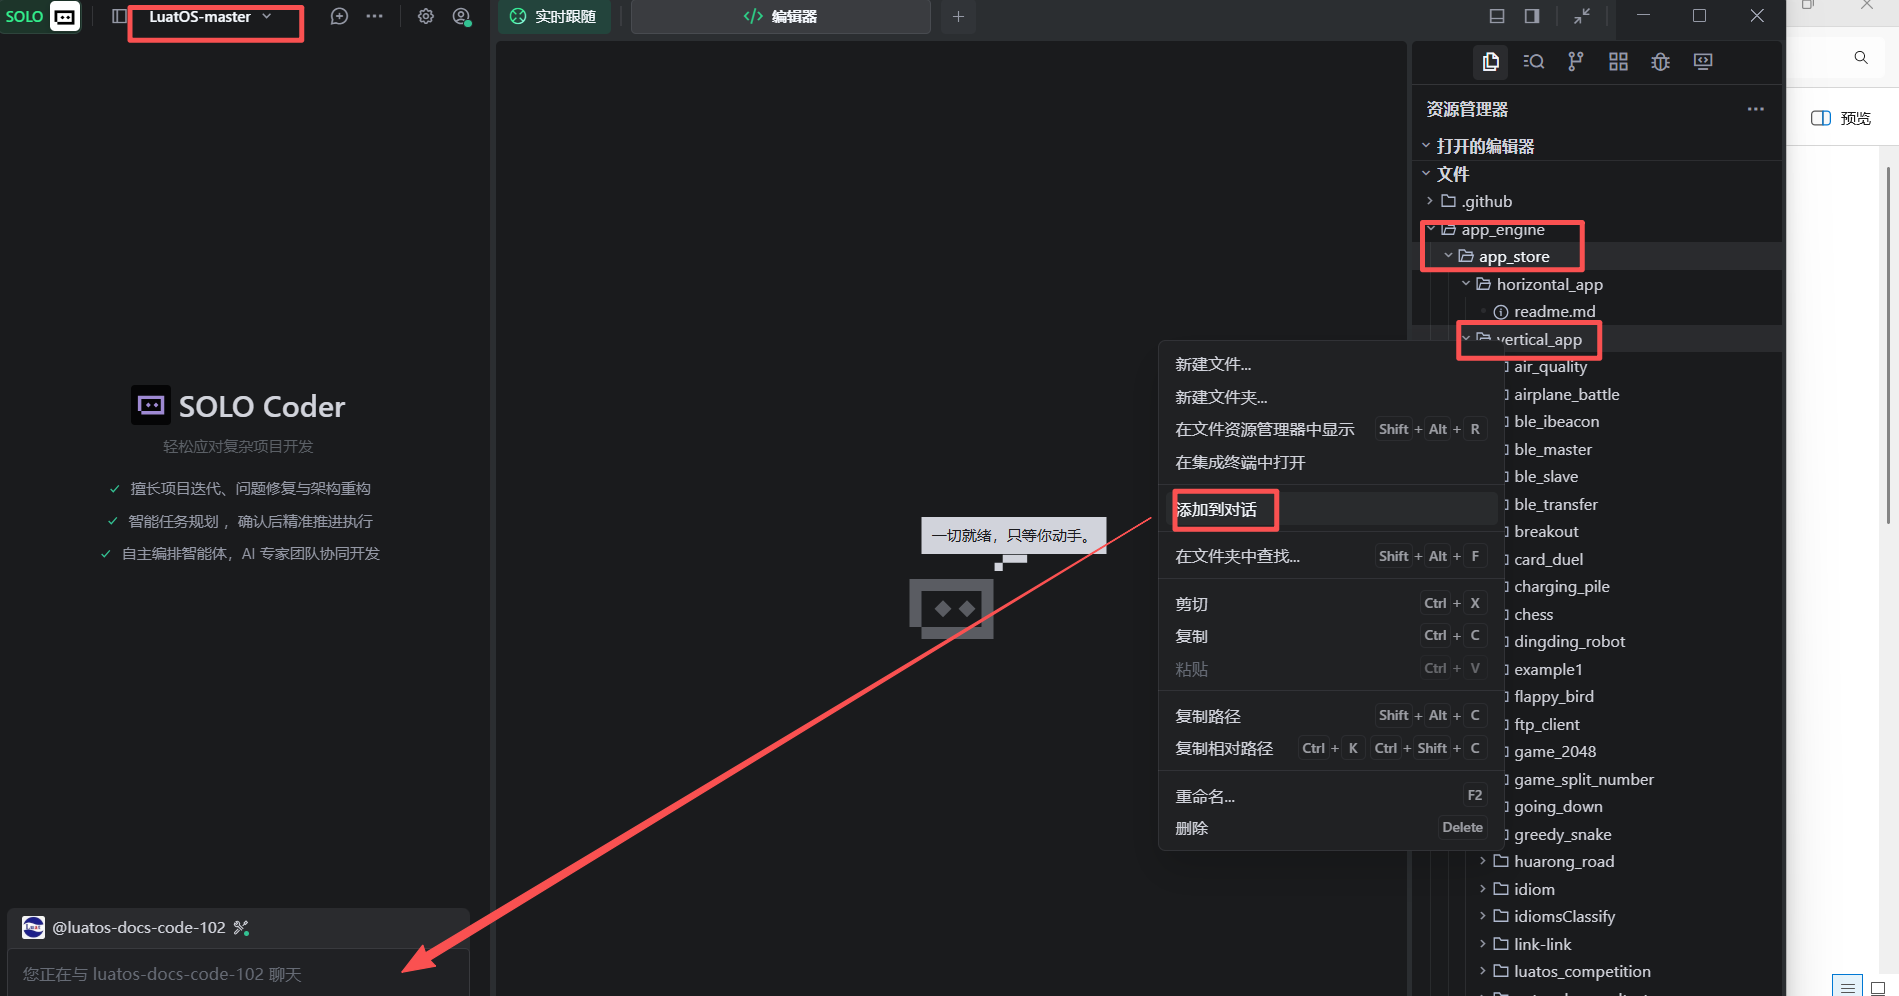Screen dimensions: 1899x996
Task: Open the Search view in the side panel
Action: pyautogui.click(x=1533, y=62)
